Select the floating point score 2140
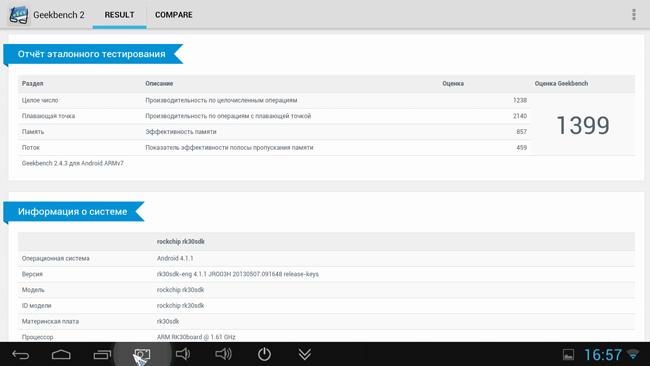This screenshot has width=650, height=366. pyautogui.click(x=520, y=116)
